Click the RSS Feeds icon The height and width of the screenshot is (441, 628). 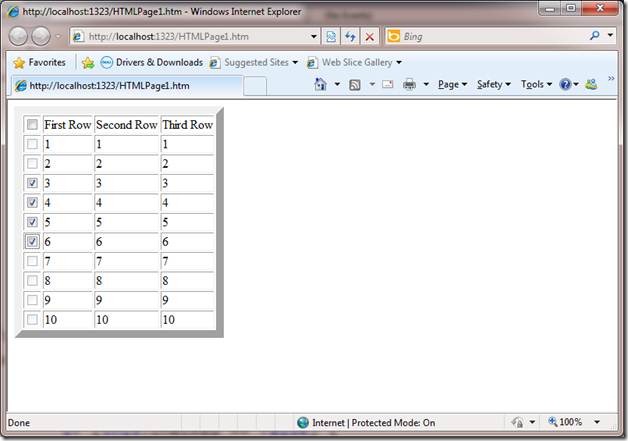click(x=355, y=85)
